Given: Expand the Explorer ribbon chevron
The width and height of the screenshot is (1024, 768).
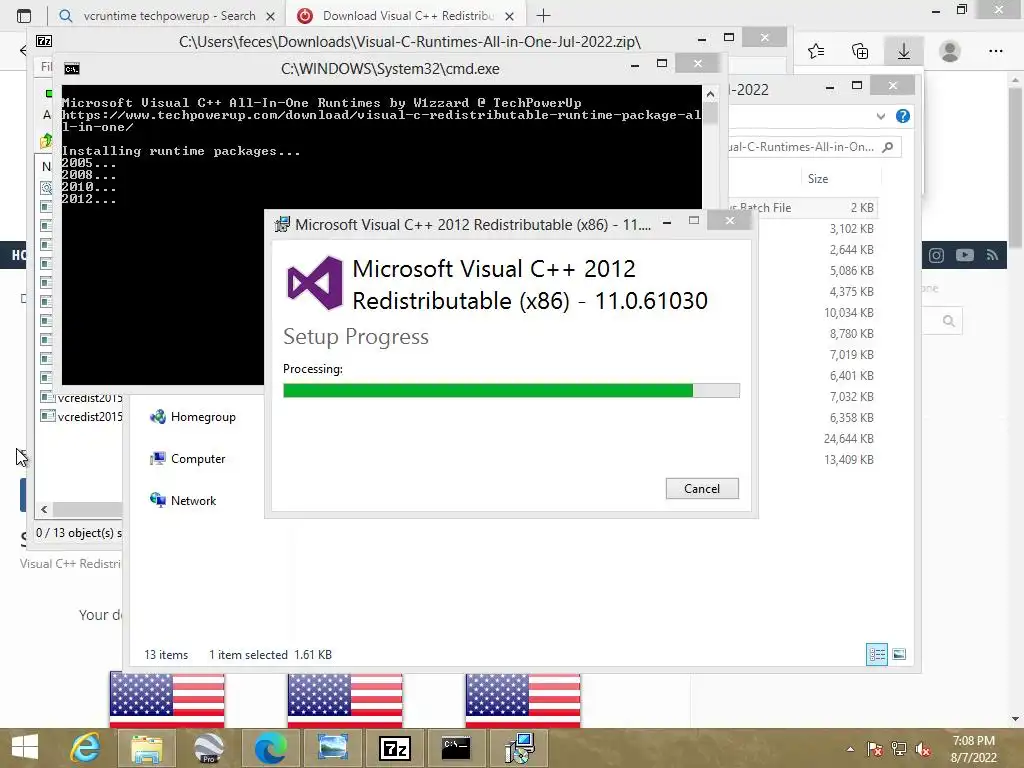Looking at the screenshot, I should click(881, 116).
